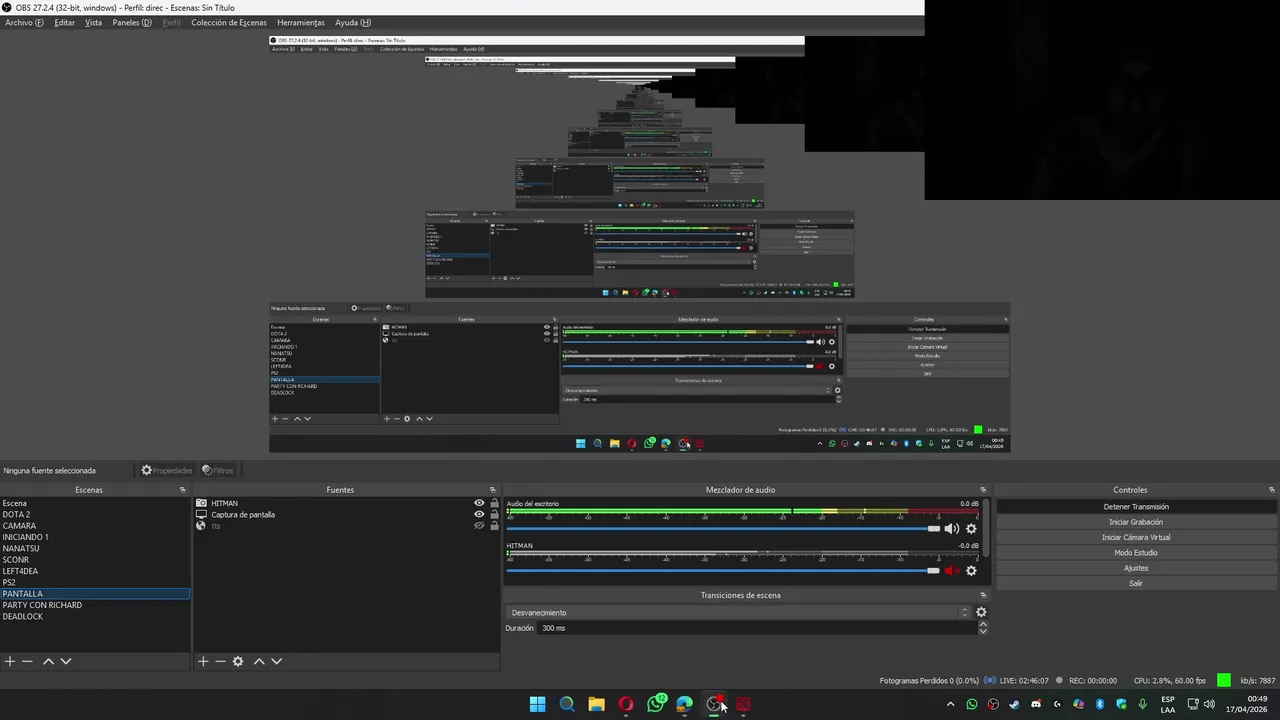Click Iniciar Cámara Virtual

(1136, 537)
